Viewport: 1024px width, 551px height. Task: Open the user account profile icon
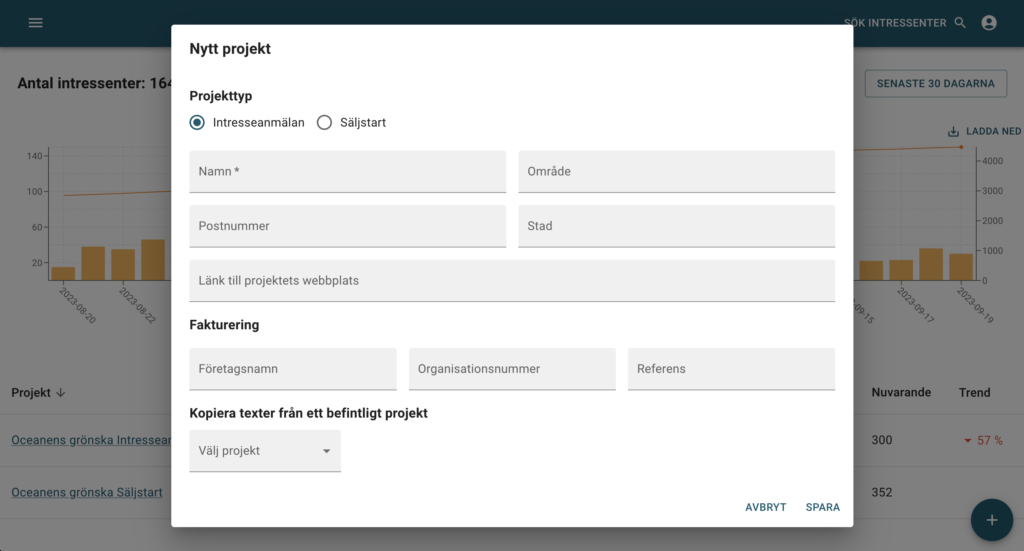click(989, 23)
